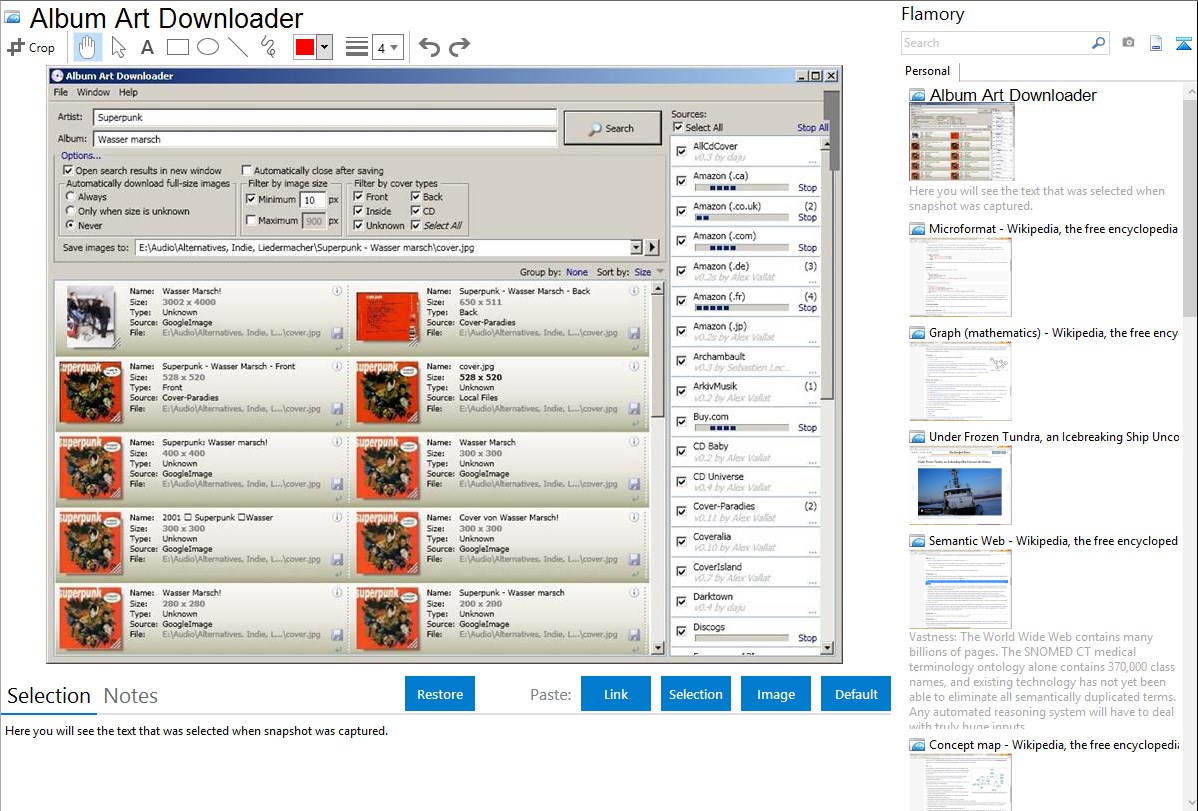Click the magnifier icon on the Search button
Screen dimensions: 1198x811
[594, 129]
